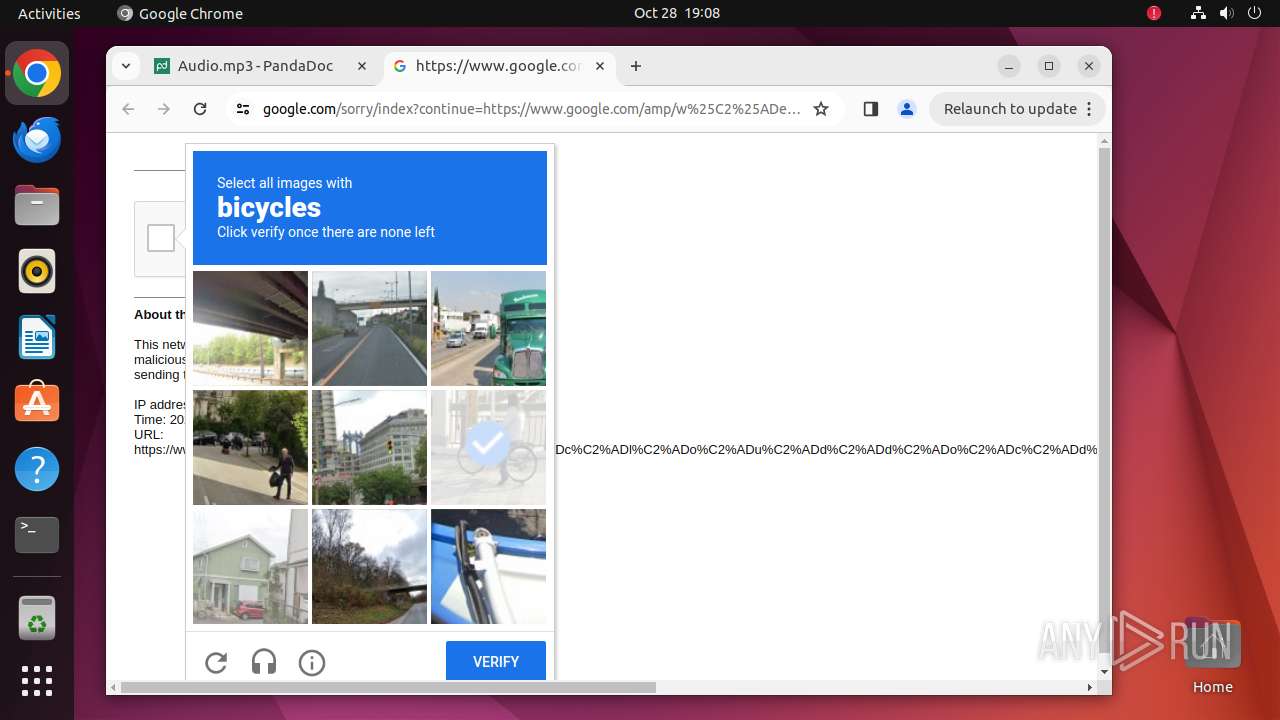Switch to the Audio.mp3 - PandaDoc tab
Screen dimensions: 1280x720
click(x=262, y=66)
